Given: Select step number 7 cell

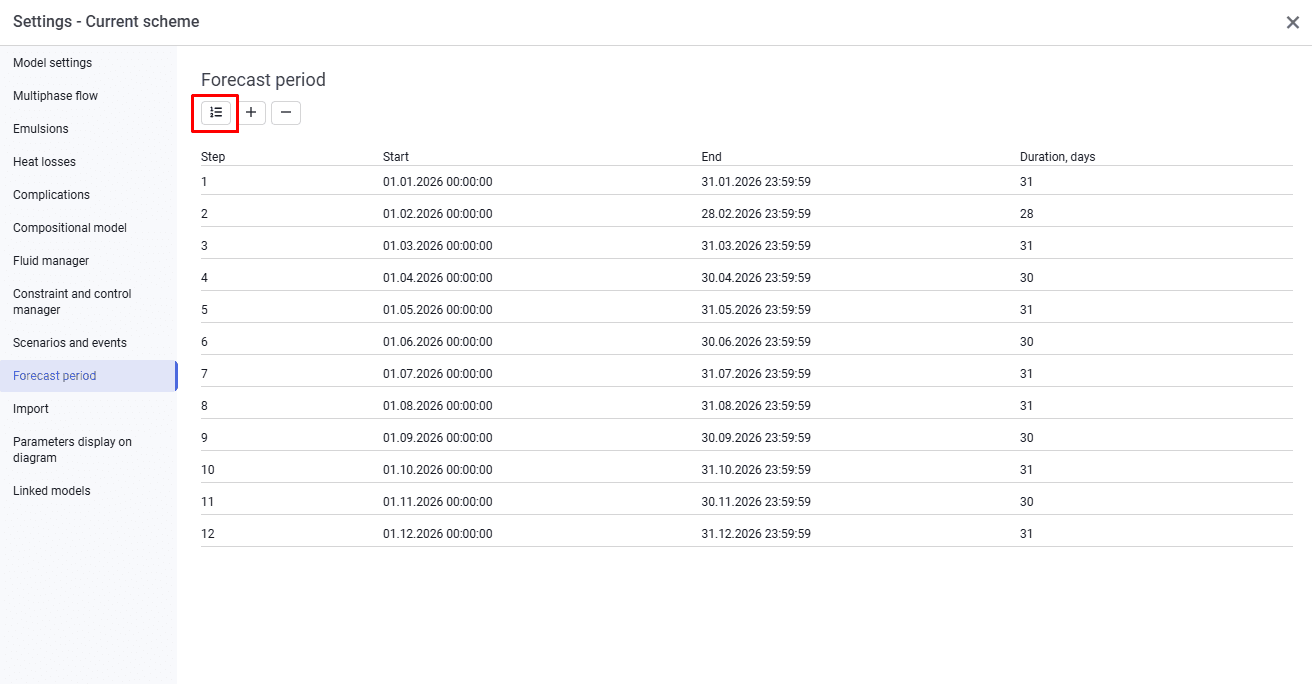Looking at the screenshot, I should (x=205, y=374).
